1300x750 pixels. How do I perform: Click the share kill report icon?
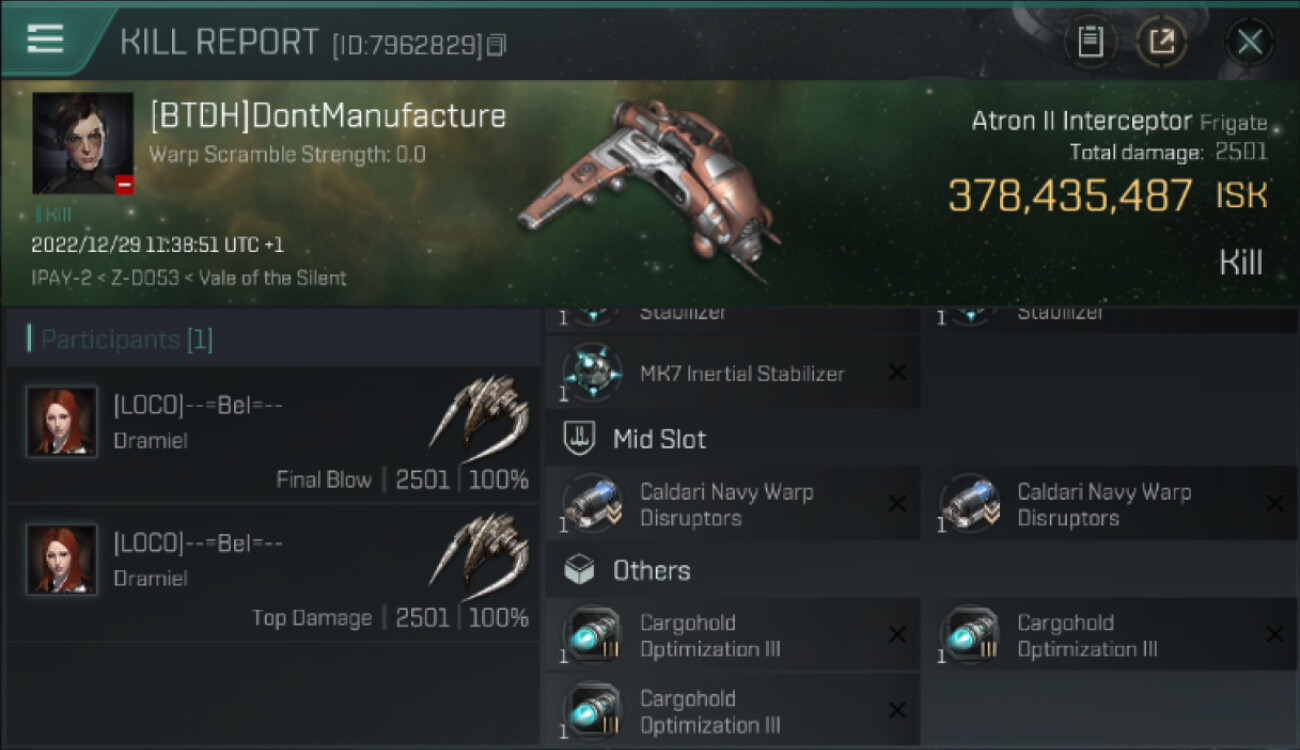coord(1161,42)
